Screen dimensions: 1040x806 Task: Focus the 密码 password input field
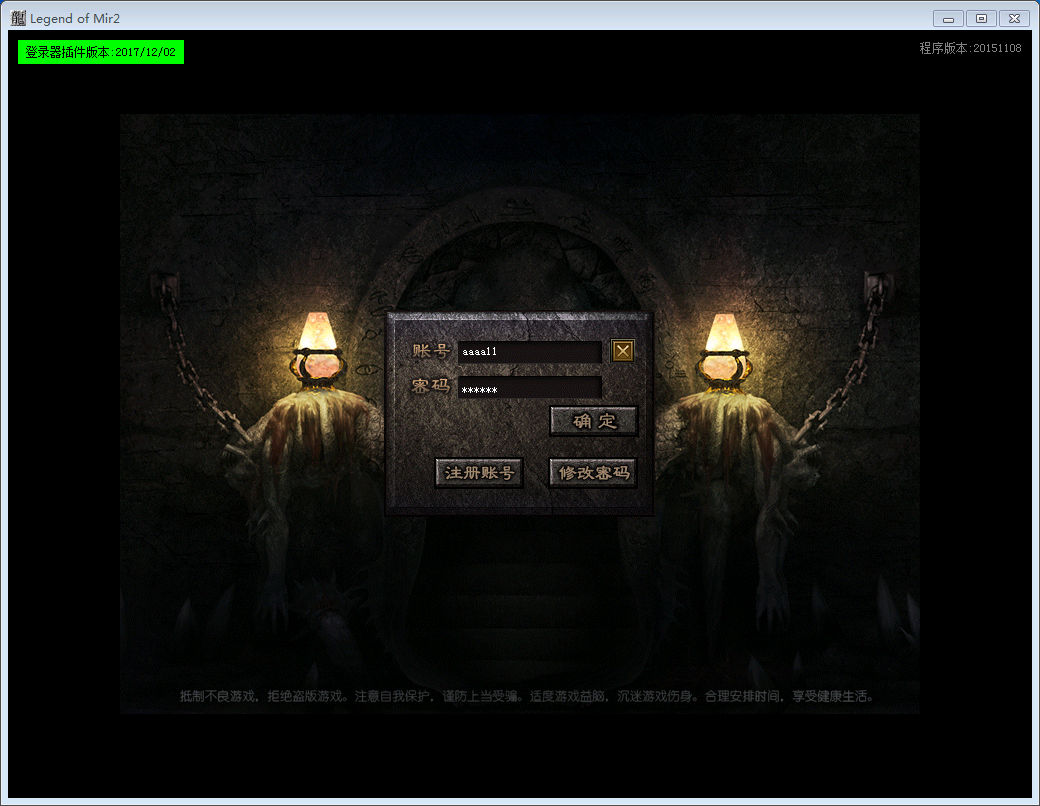(530, 388)
